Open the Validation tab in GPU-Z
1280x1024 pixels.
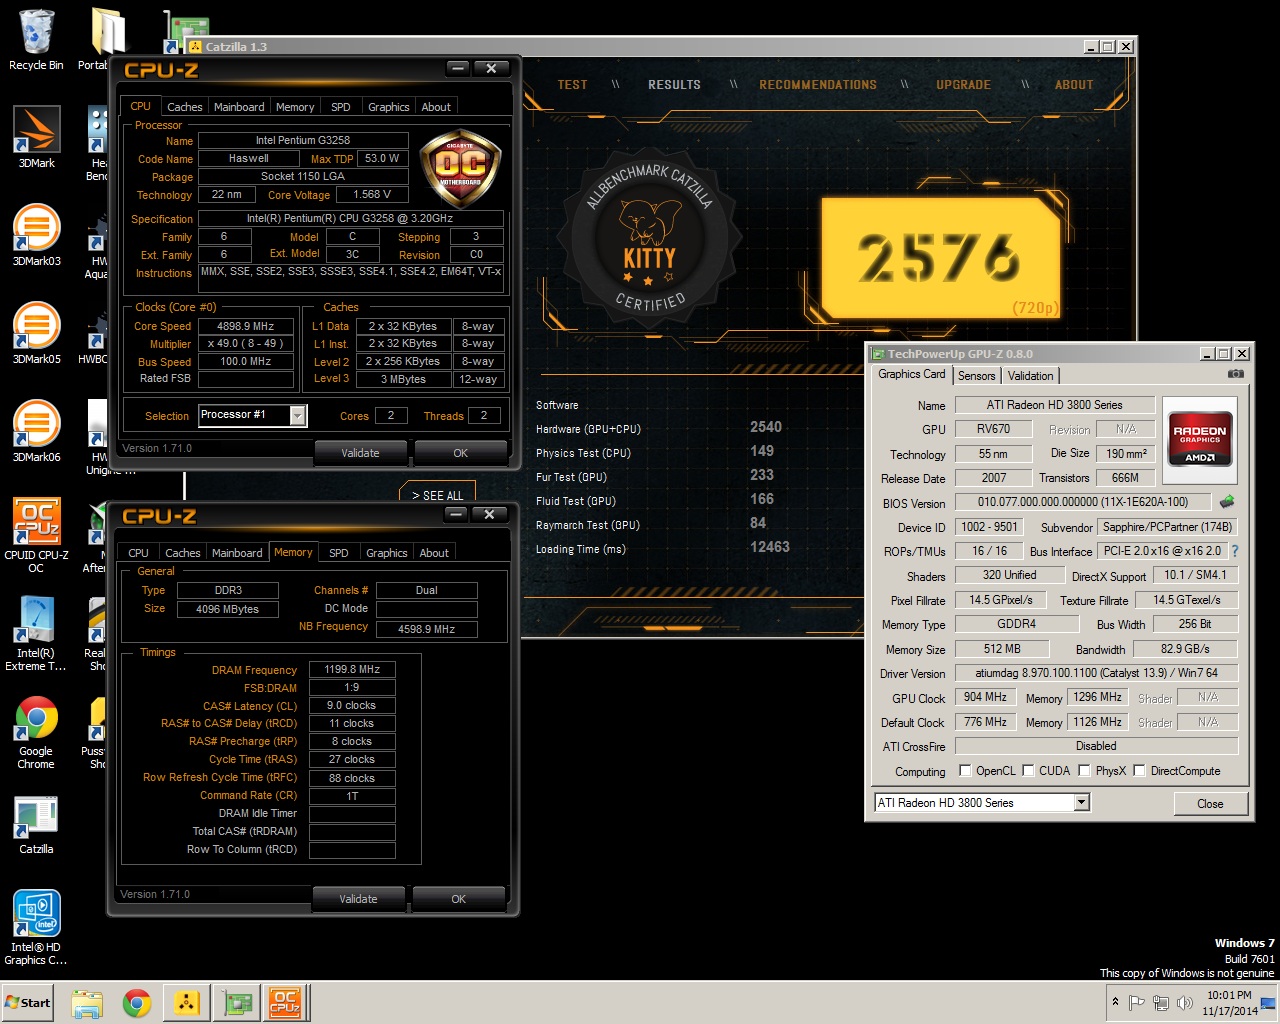point(1030,376)
